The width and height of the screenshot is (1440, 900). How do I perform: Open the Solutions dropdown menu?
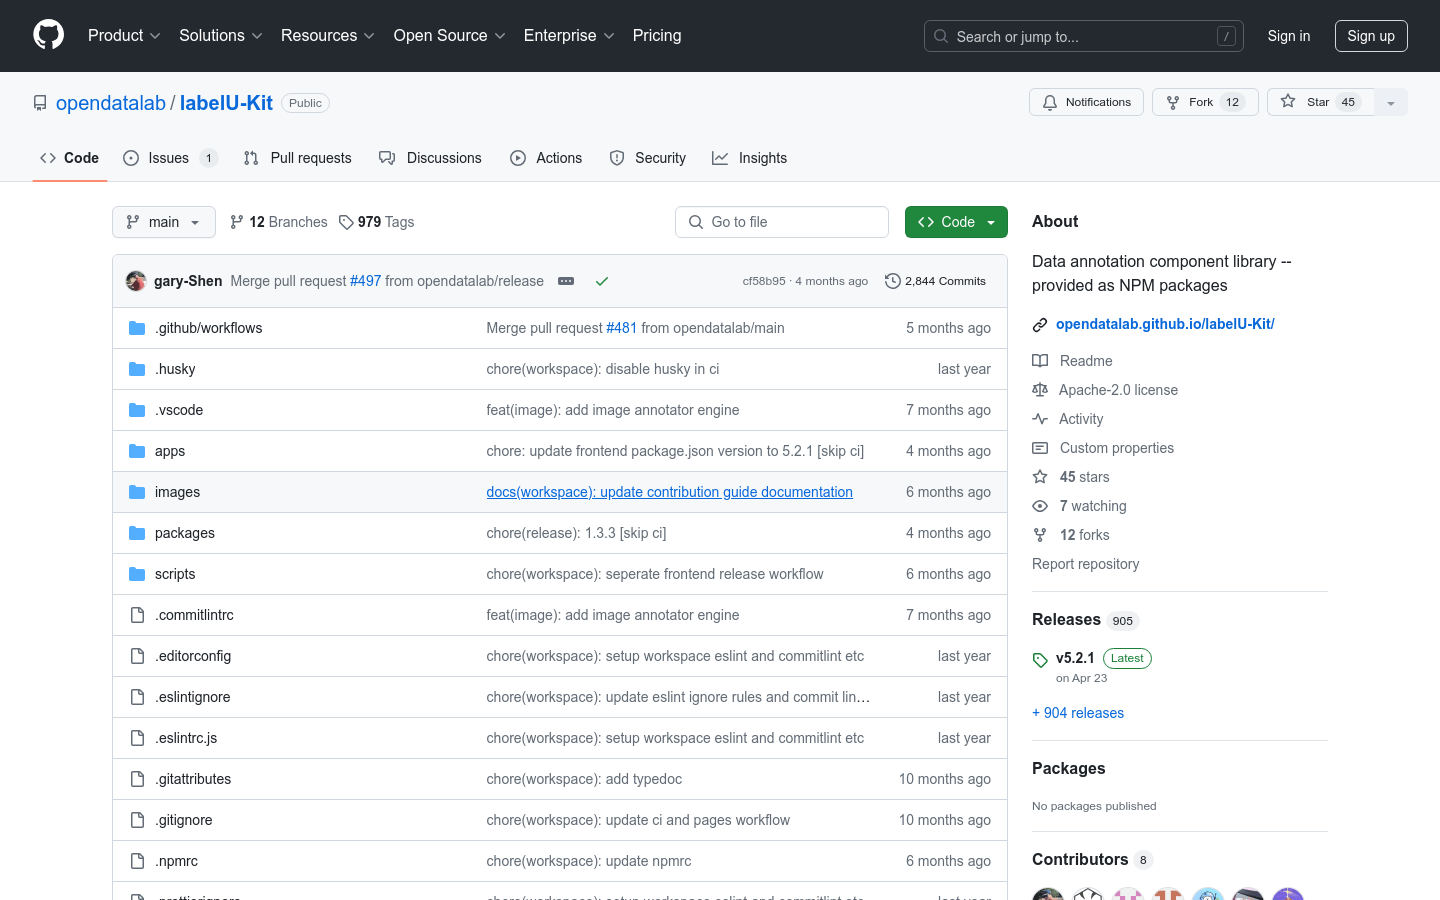click(221, 36)
